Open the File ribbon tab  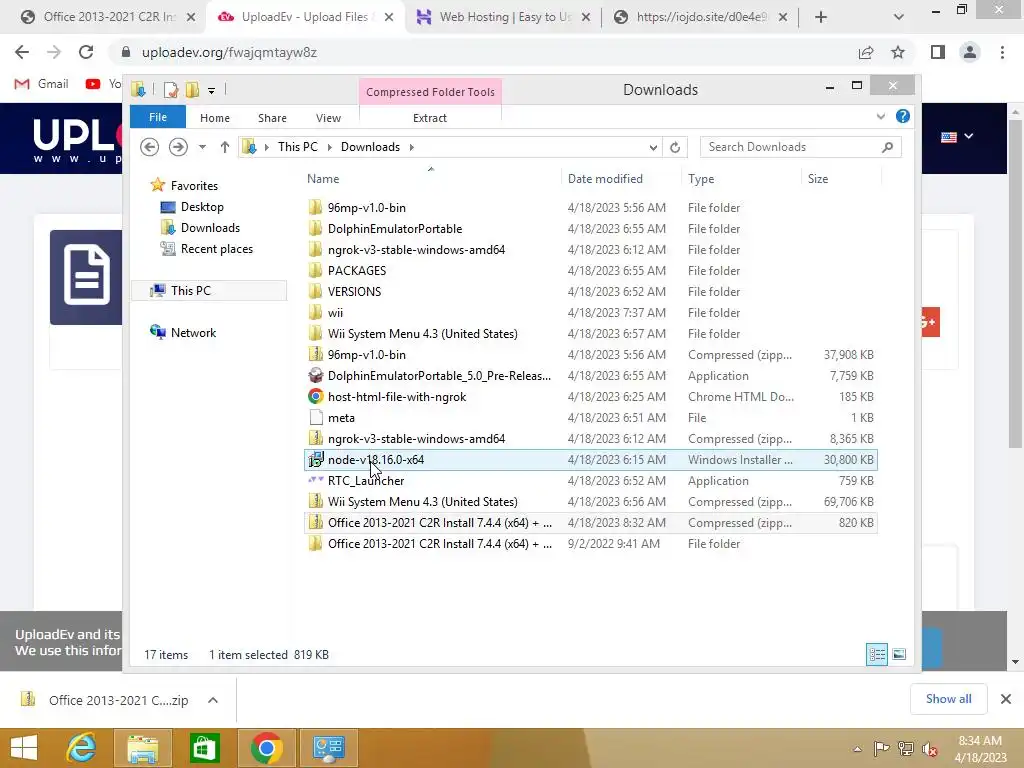(158, 117)
